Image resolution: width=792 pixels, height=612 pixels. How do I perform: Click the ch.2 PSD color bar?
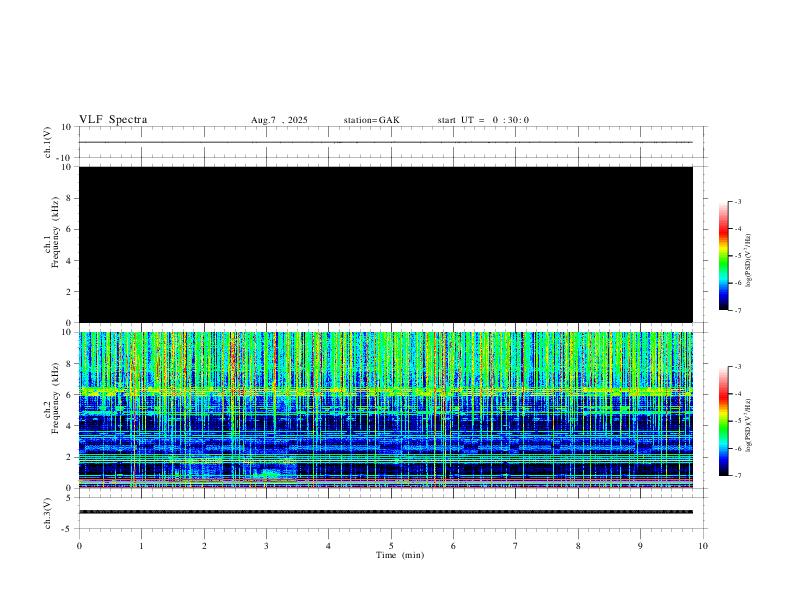[723, 421]
